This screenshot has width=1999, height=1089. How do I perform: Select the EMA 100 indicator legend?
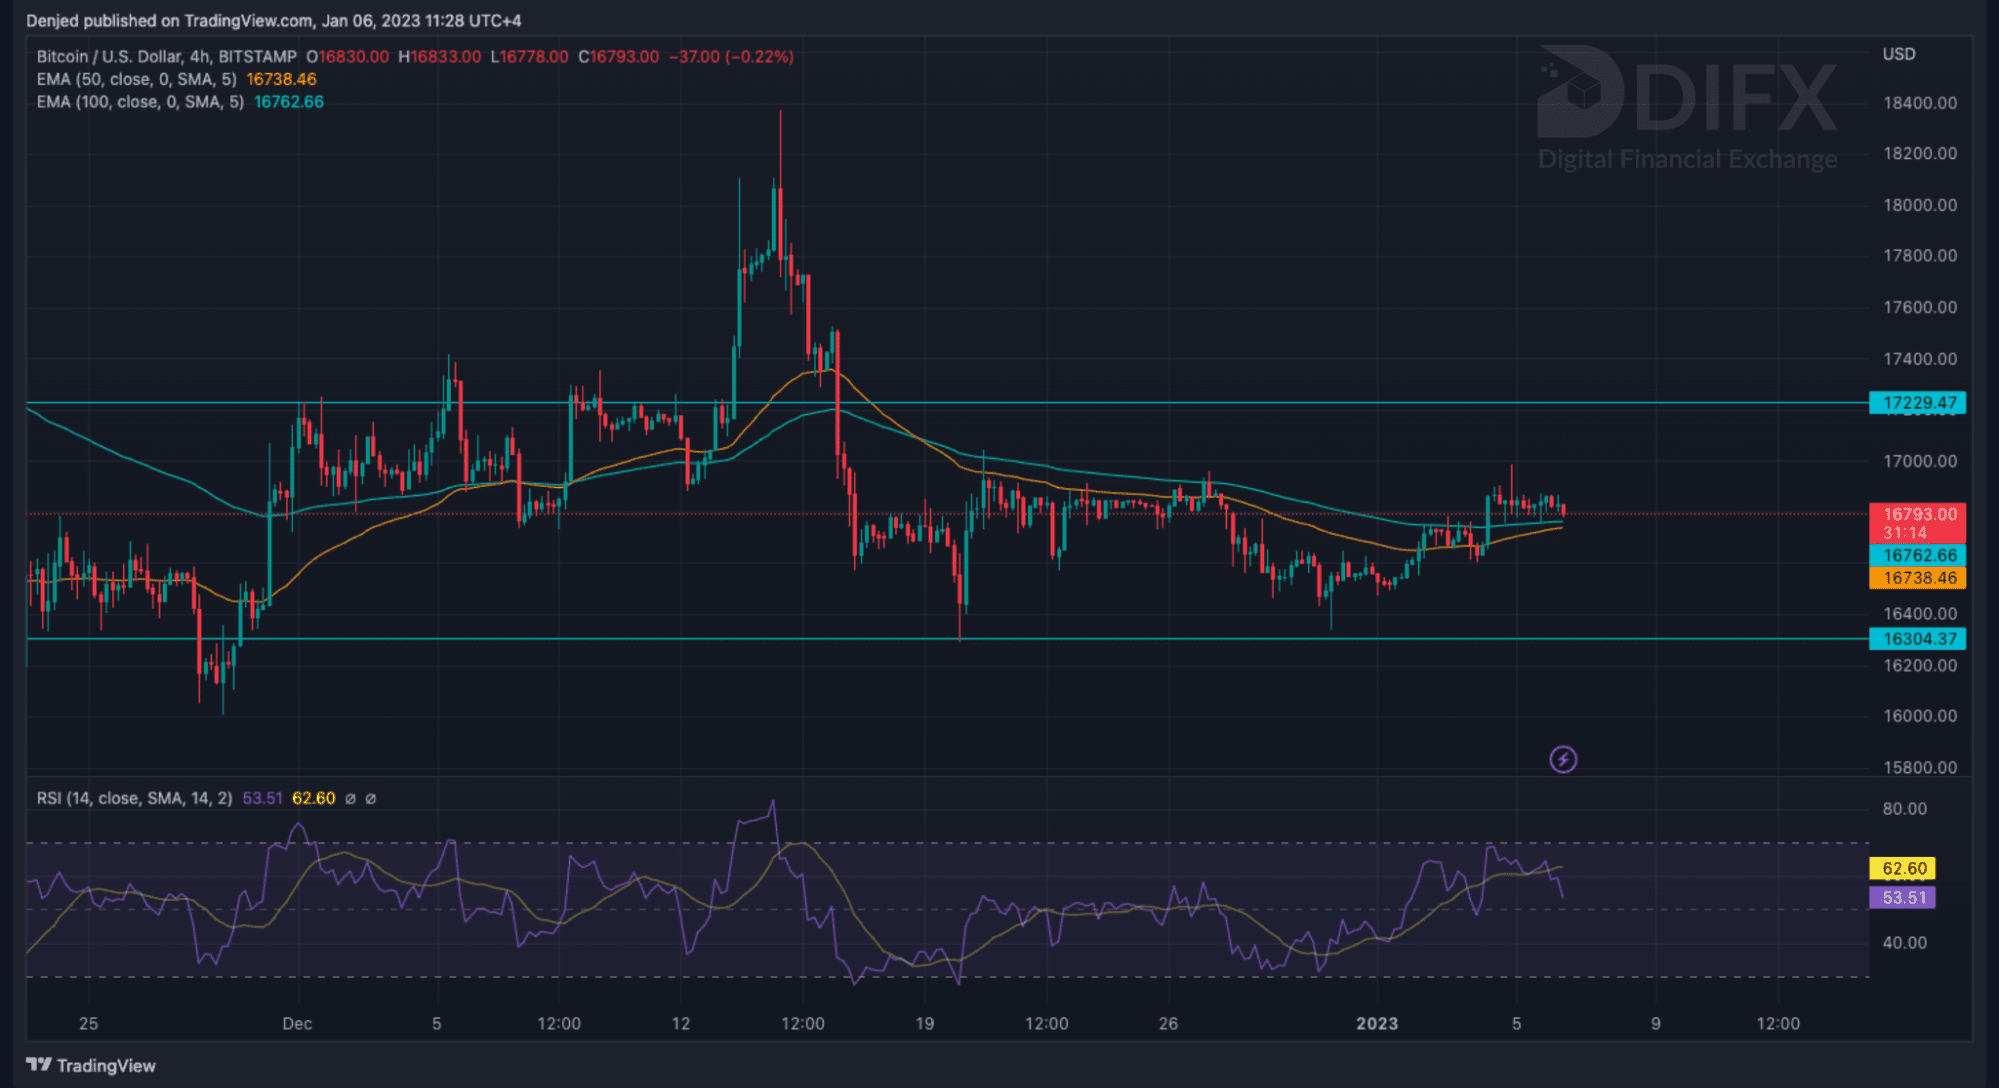coord(140,102)
